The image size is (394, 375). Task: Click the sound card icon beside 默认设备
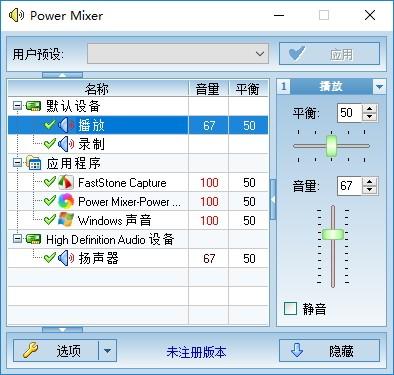pyautogui.click(x=33, y=106)
